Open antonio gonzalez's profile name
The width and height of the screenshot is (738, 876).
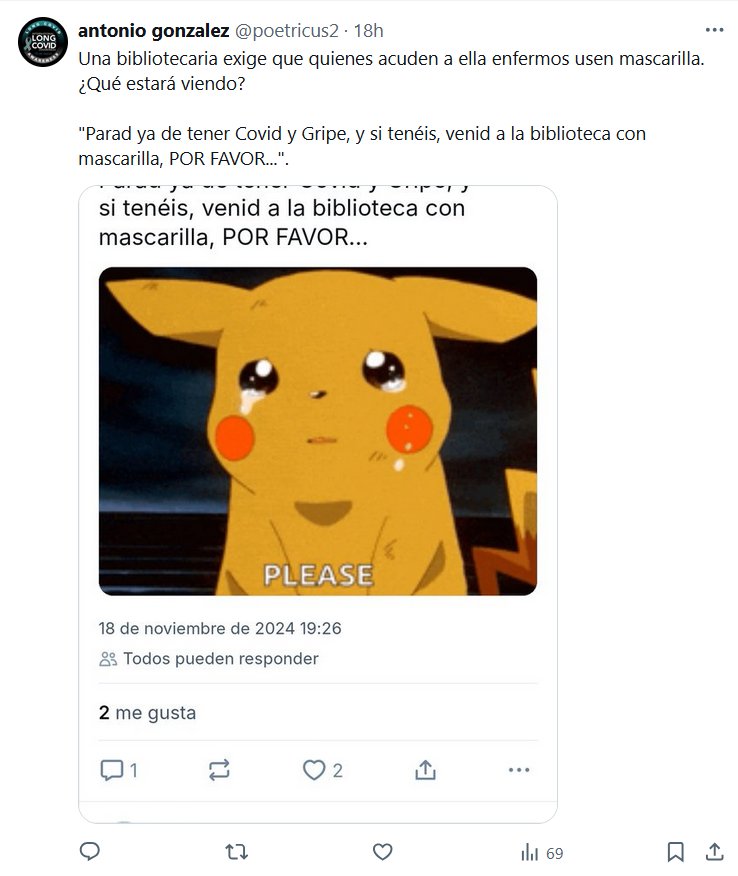[x=154, y=31]
